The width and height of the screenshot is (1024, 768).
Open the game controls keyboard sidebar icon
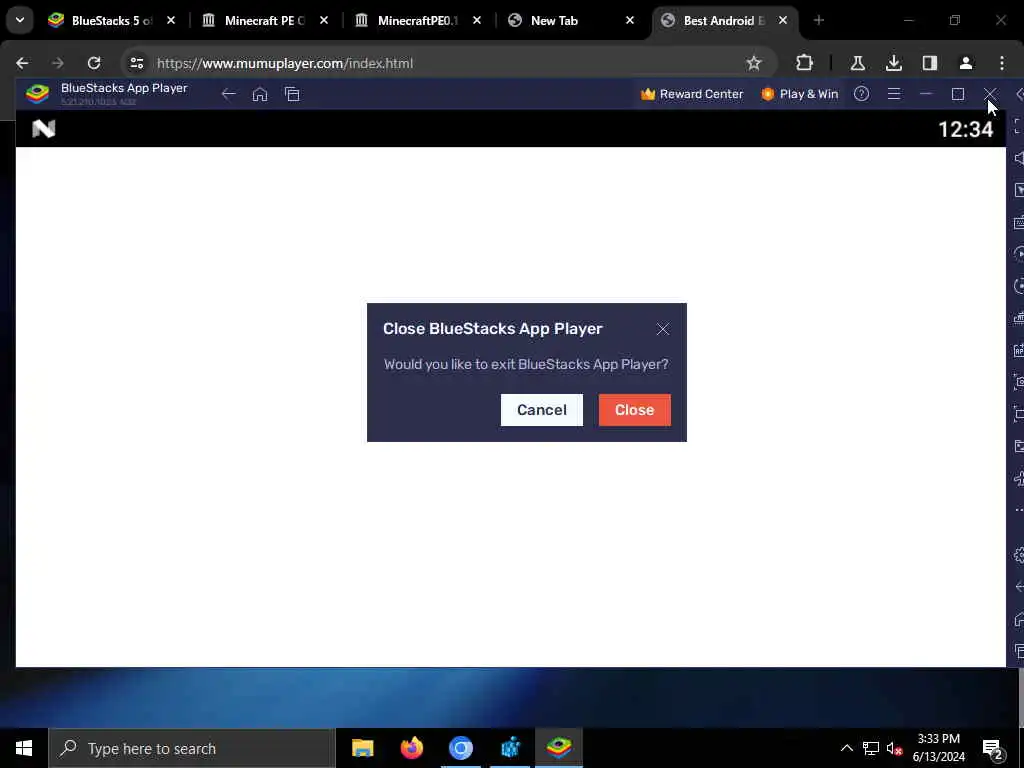(x=1018, y=222)
